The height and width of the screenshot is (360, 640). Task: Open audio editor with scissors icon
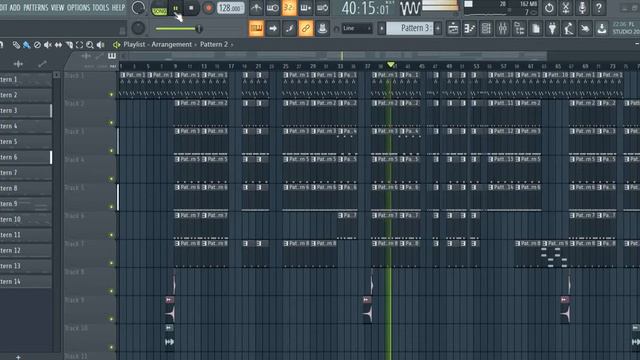point(566,8)
